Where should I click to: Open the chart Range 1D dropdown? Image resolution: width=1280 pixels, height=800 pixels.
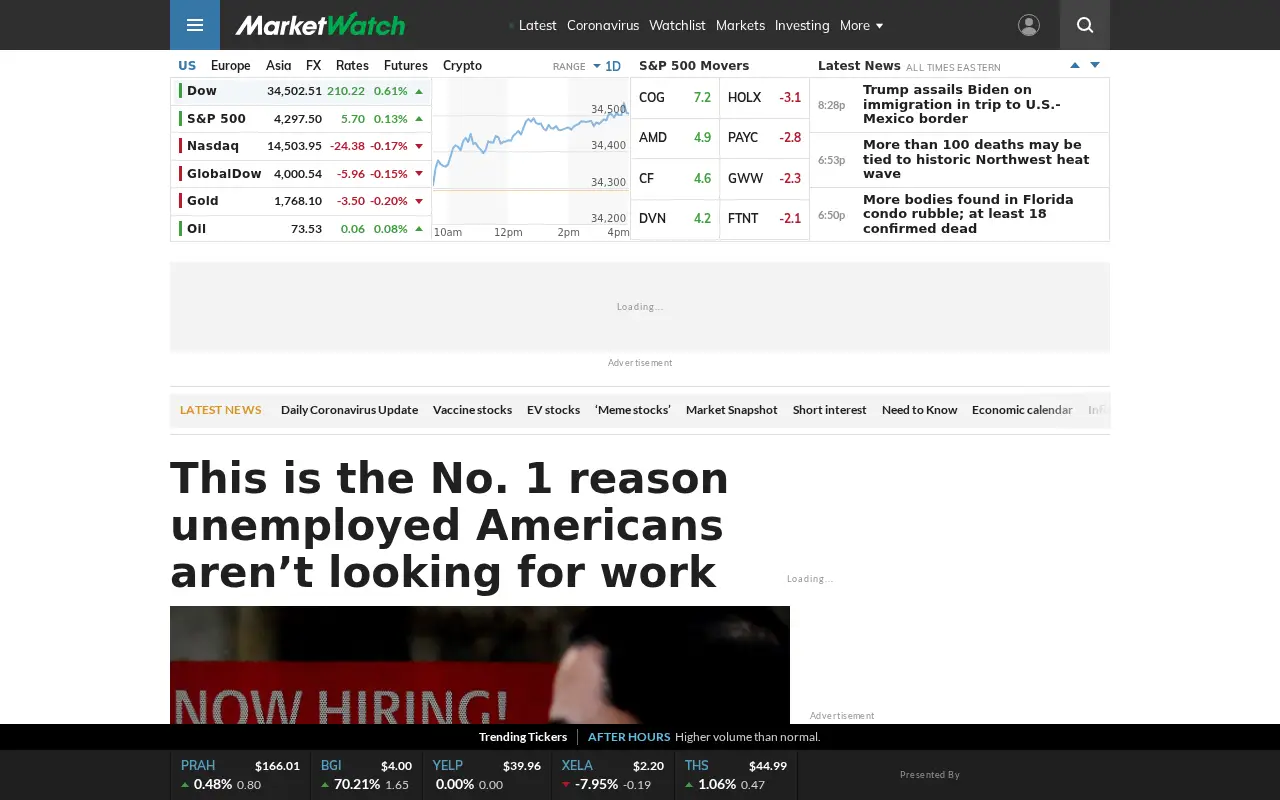pyautogui.click(x=607, y=66)
